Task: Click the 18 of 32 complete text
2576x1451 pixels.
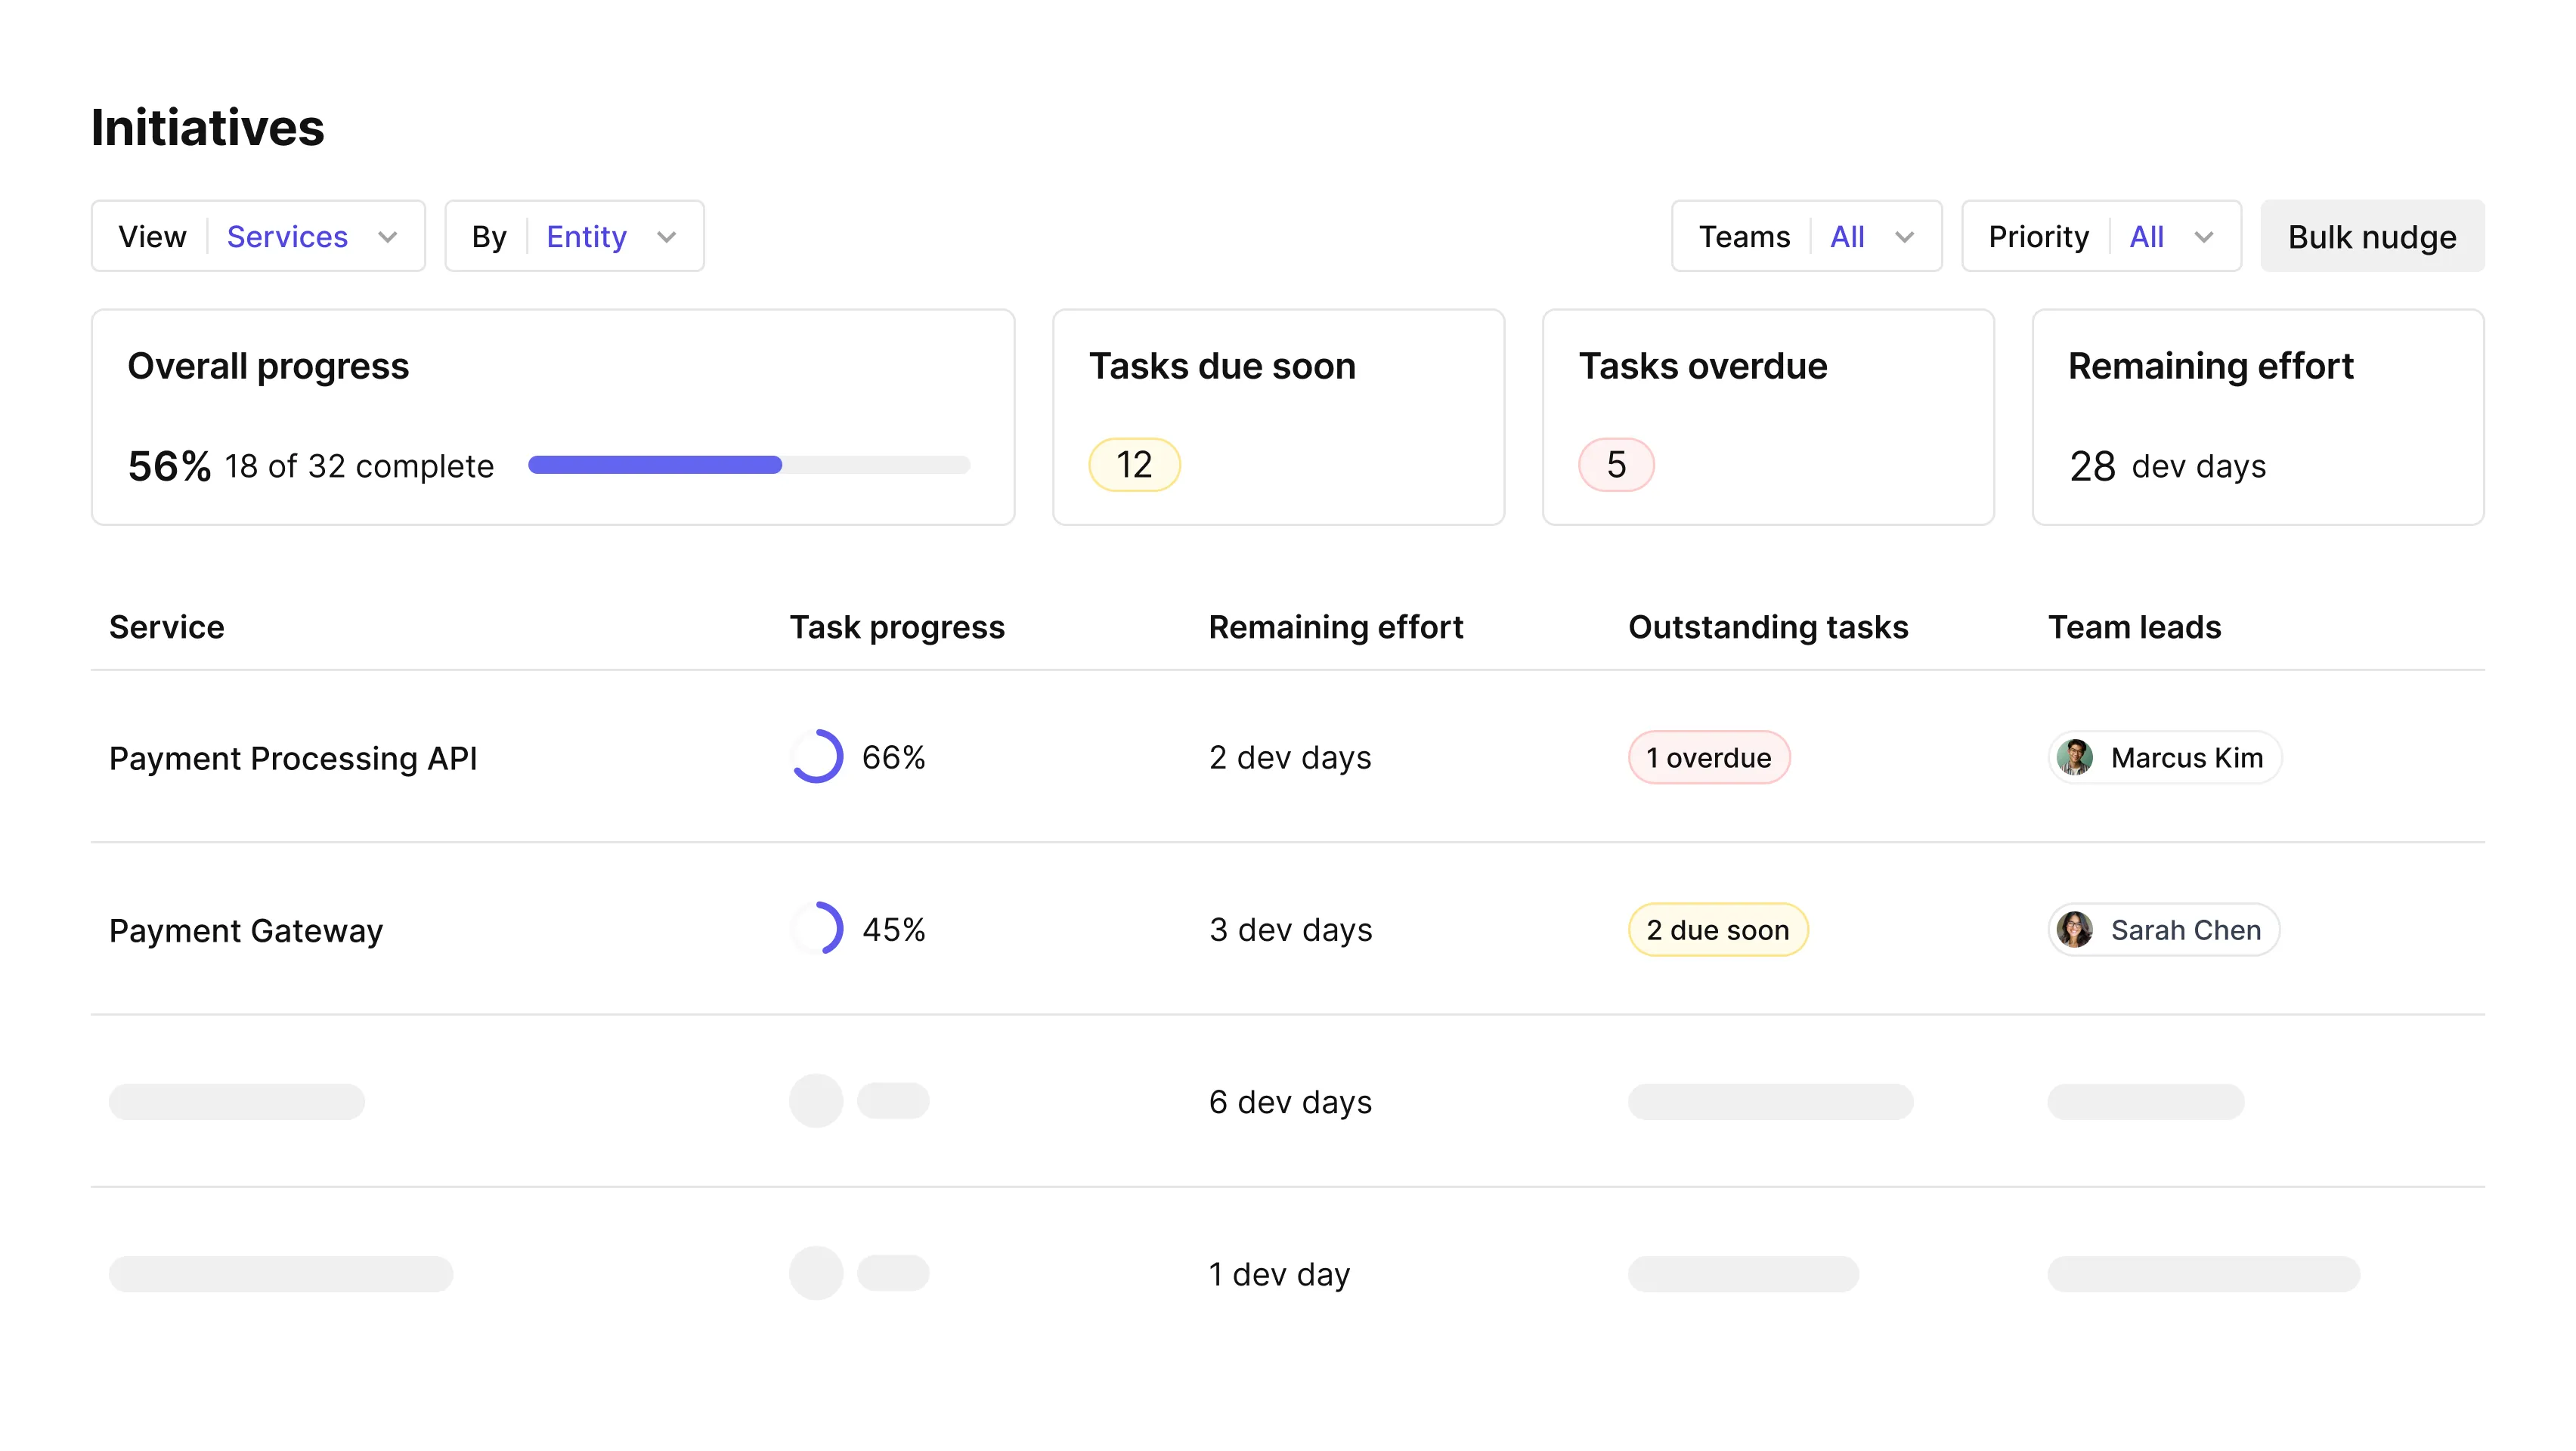Action: point(359,466)
